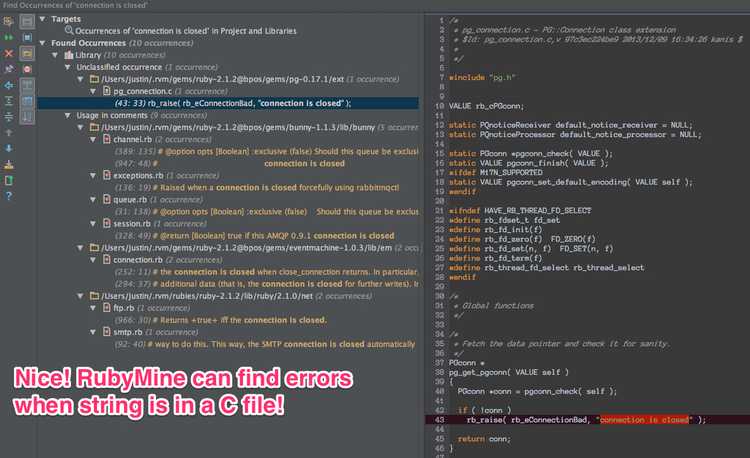Viewport: 750px width, 458px height.
Task: Open help via the question mark icon
Action: click(9, 196)
